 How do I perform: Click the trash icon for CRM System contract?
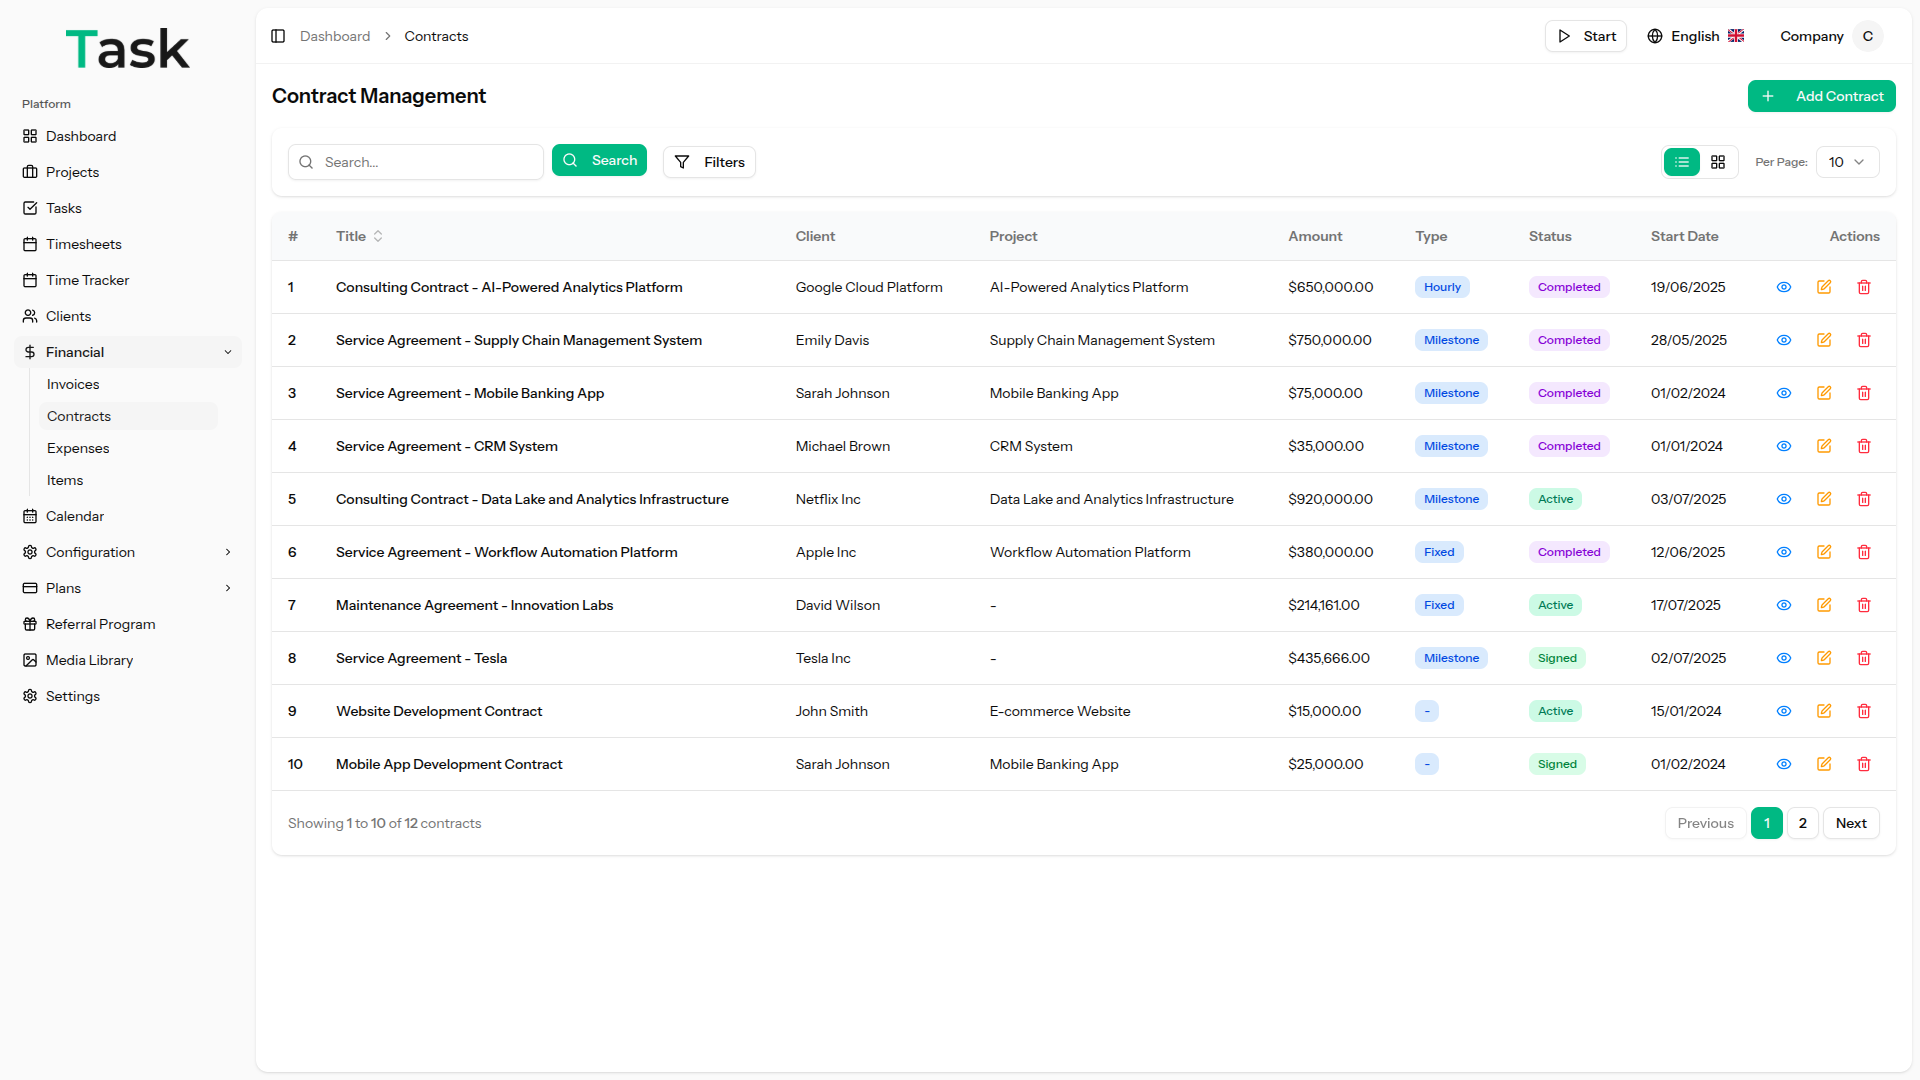1864,446
